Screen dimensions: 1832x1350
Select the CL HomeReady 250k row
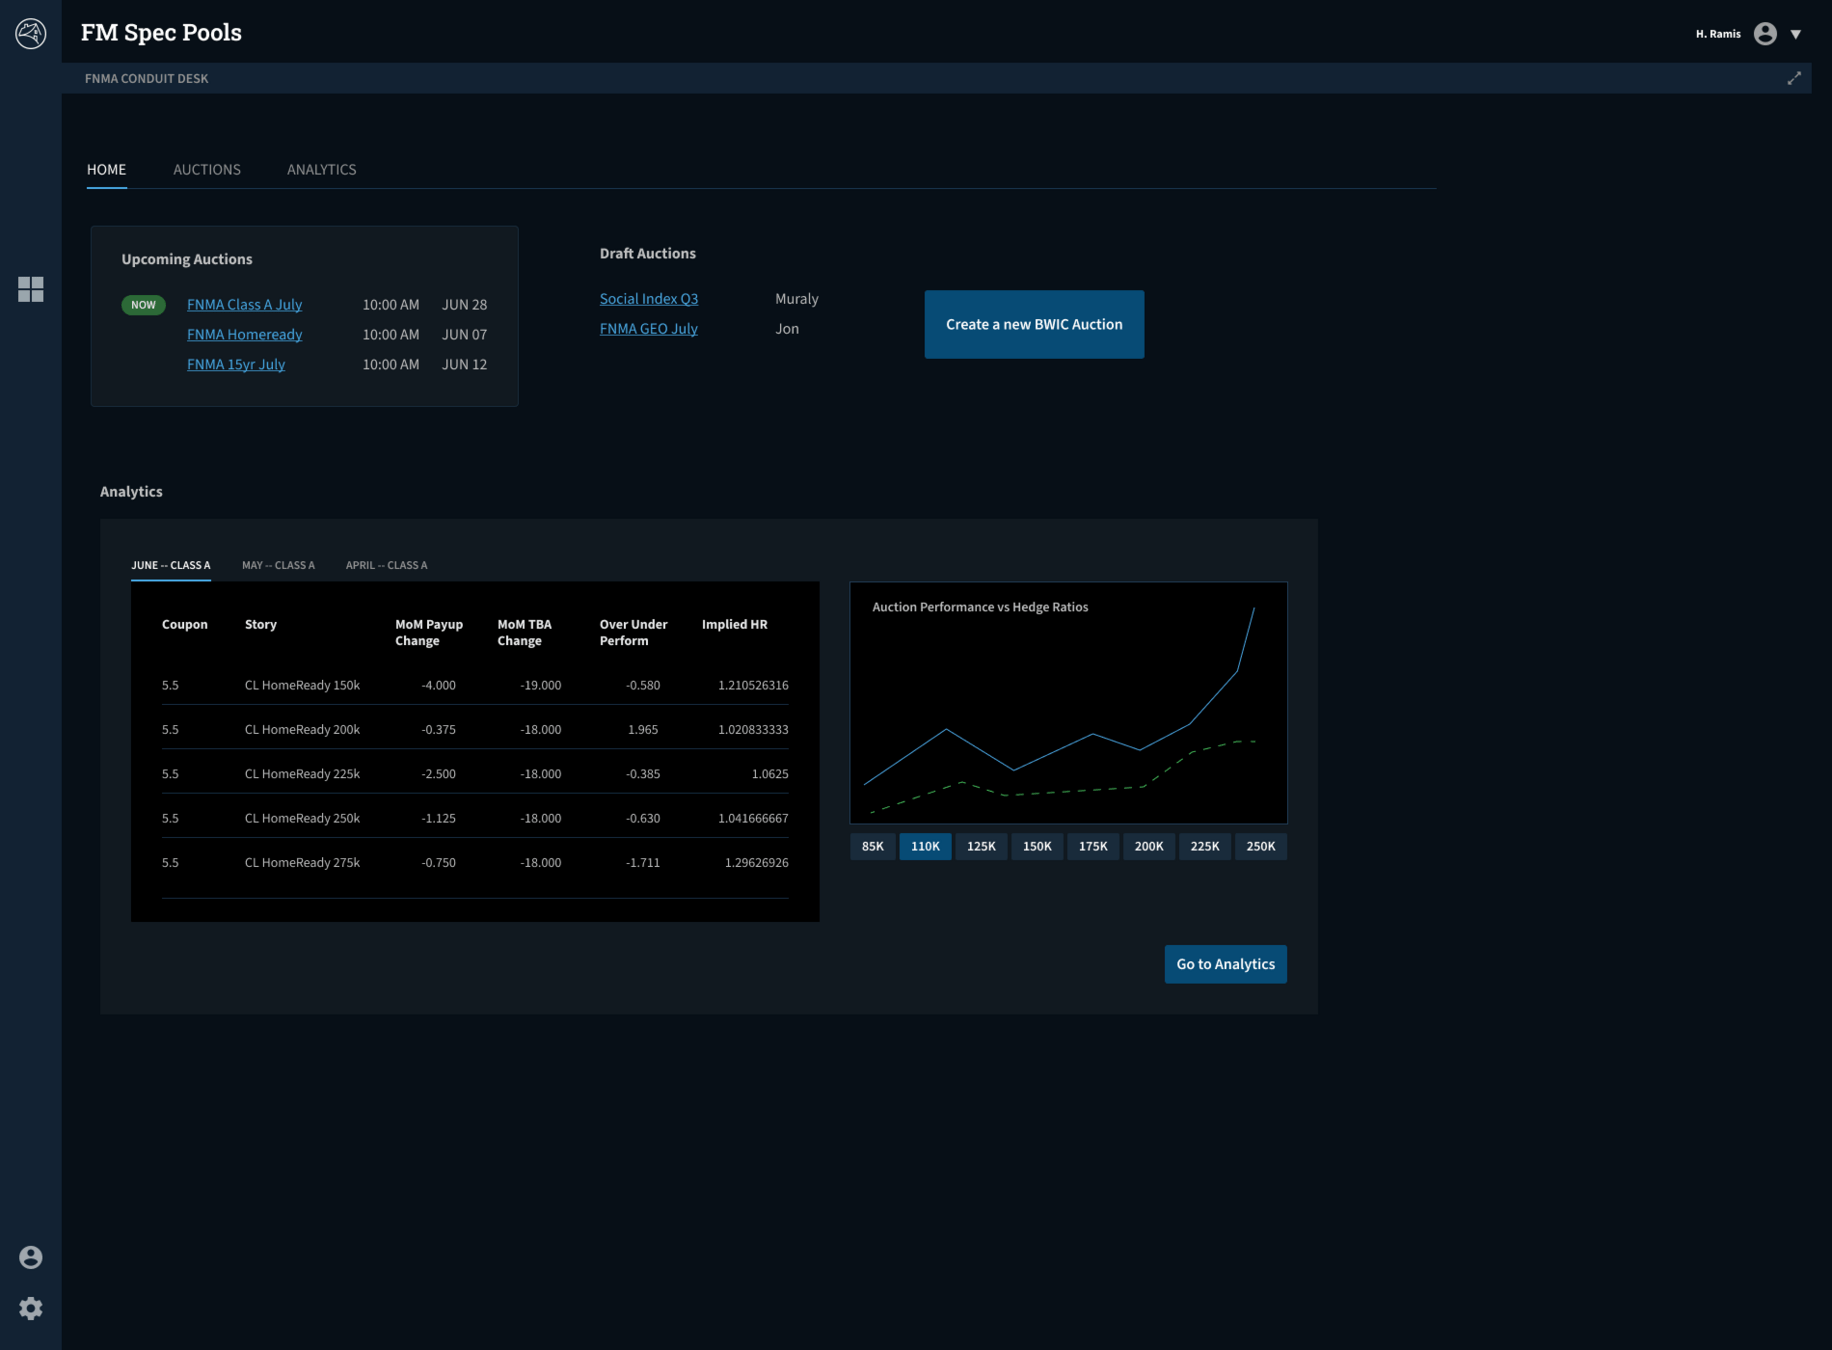[x=475, y=818]
